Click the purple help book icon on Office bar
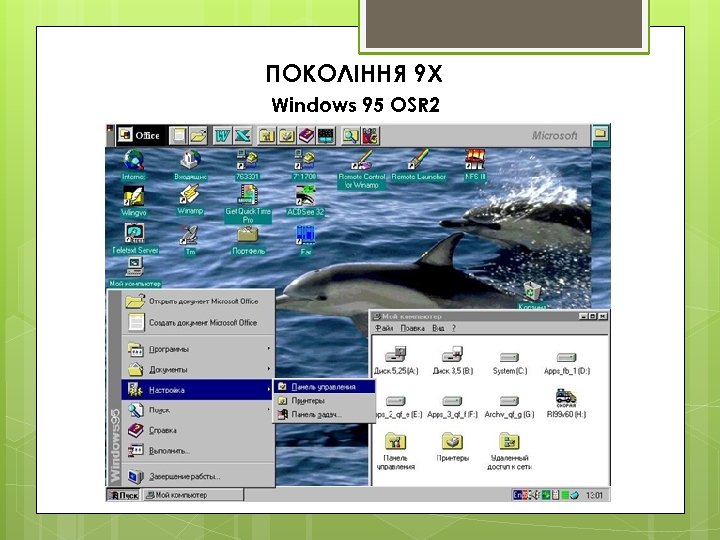Viewport: 720px width, 540px height. pos(306,135)
